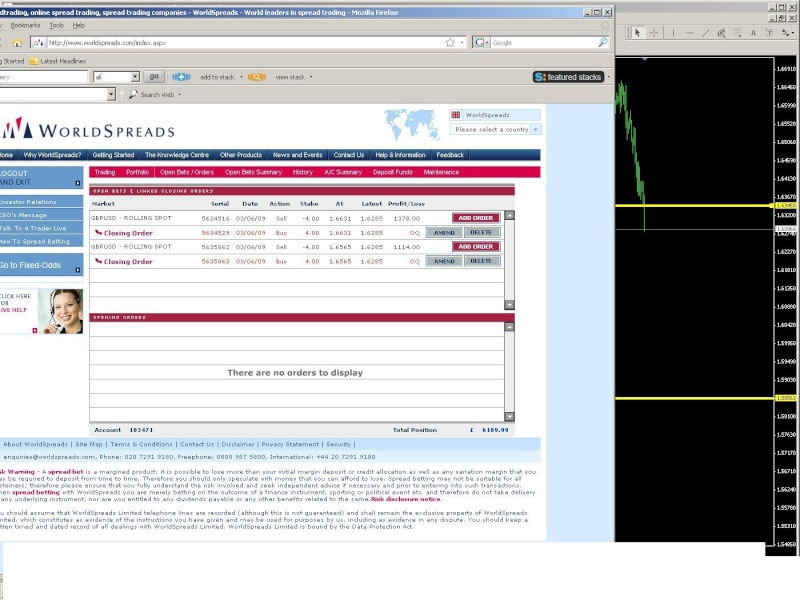Select the text 'A' tool in the chart toolbar
Screen dimensions: 800x600
pos(753,33)
